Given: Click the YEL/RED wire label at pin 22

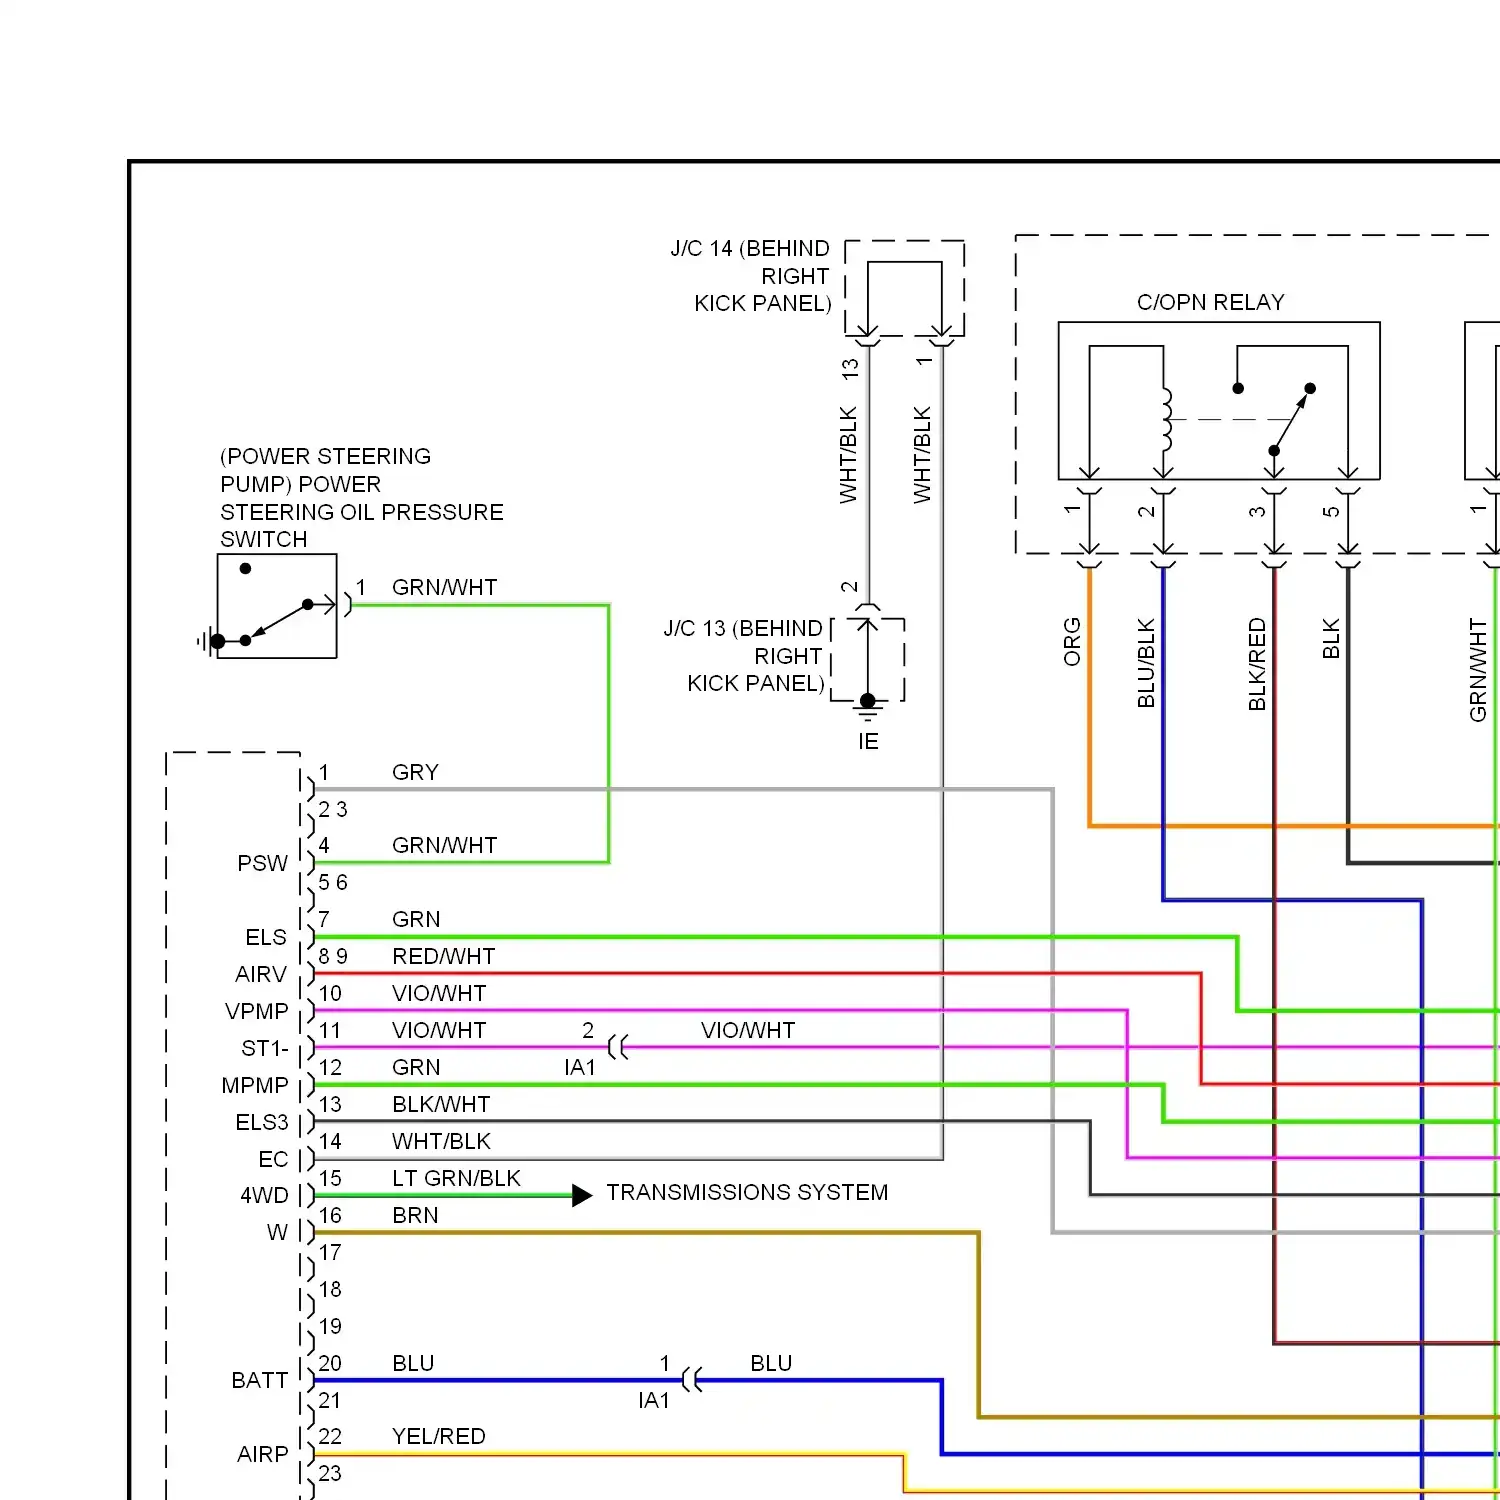Looking at the screenshot, I should [x=439, y=1436].
